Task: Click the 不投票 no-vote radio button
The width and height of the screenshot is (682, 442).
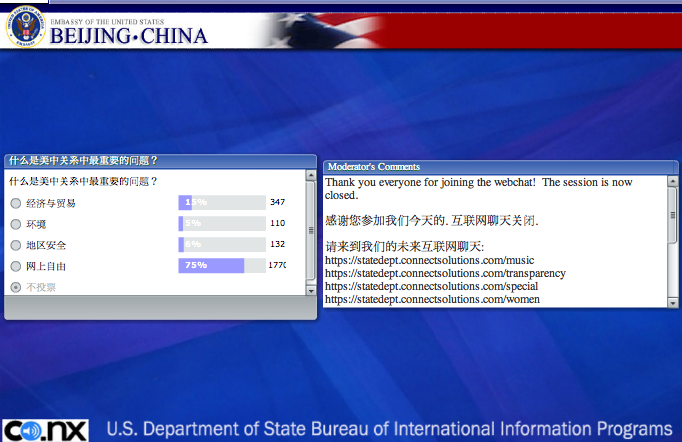Action: pyautogui.click(x=15, y=287)
